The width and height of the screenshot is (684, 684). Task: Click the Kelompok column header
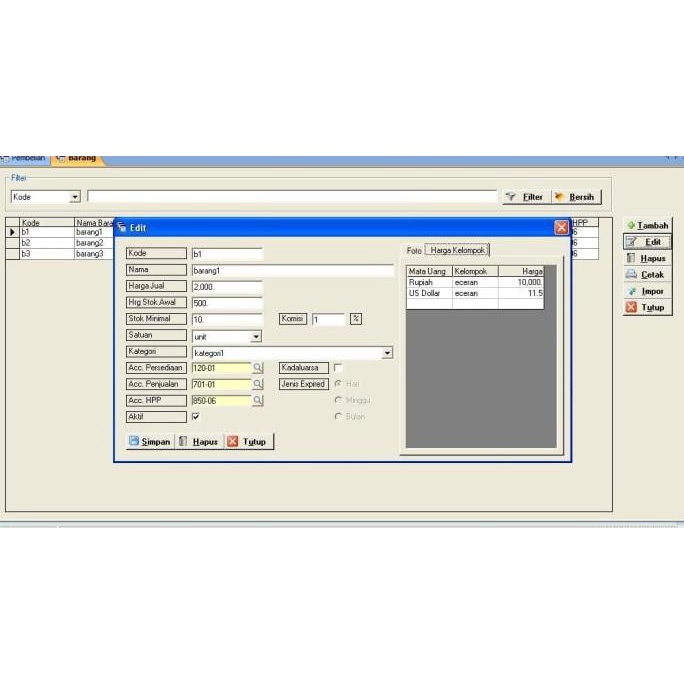click(475, 271)
